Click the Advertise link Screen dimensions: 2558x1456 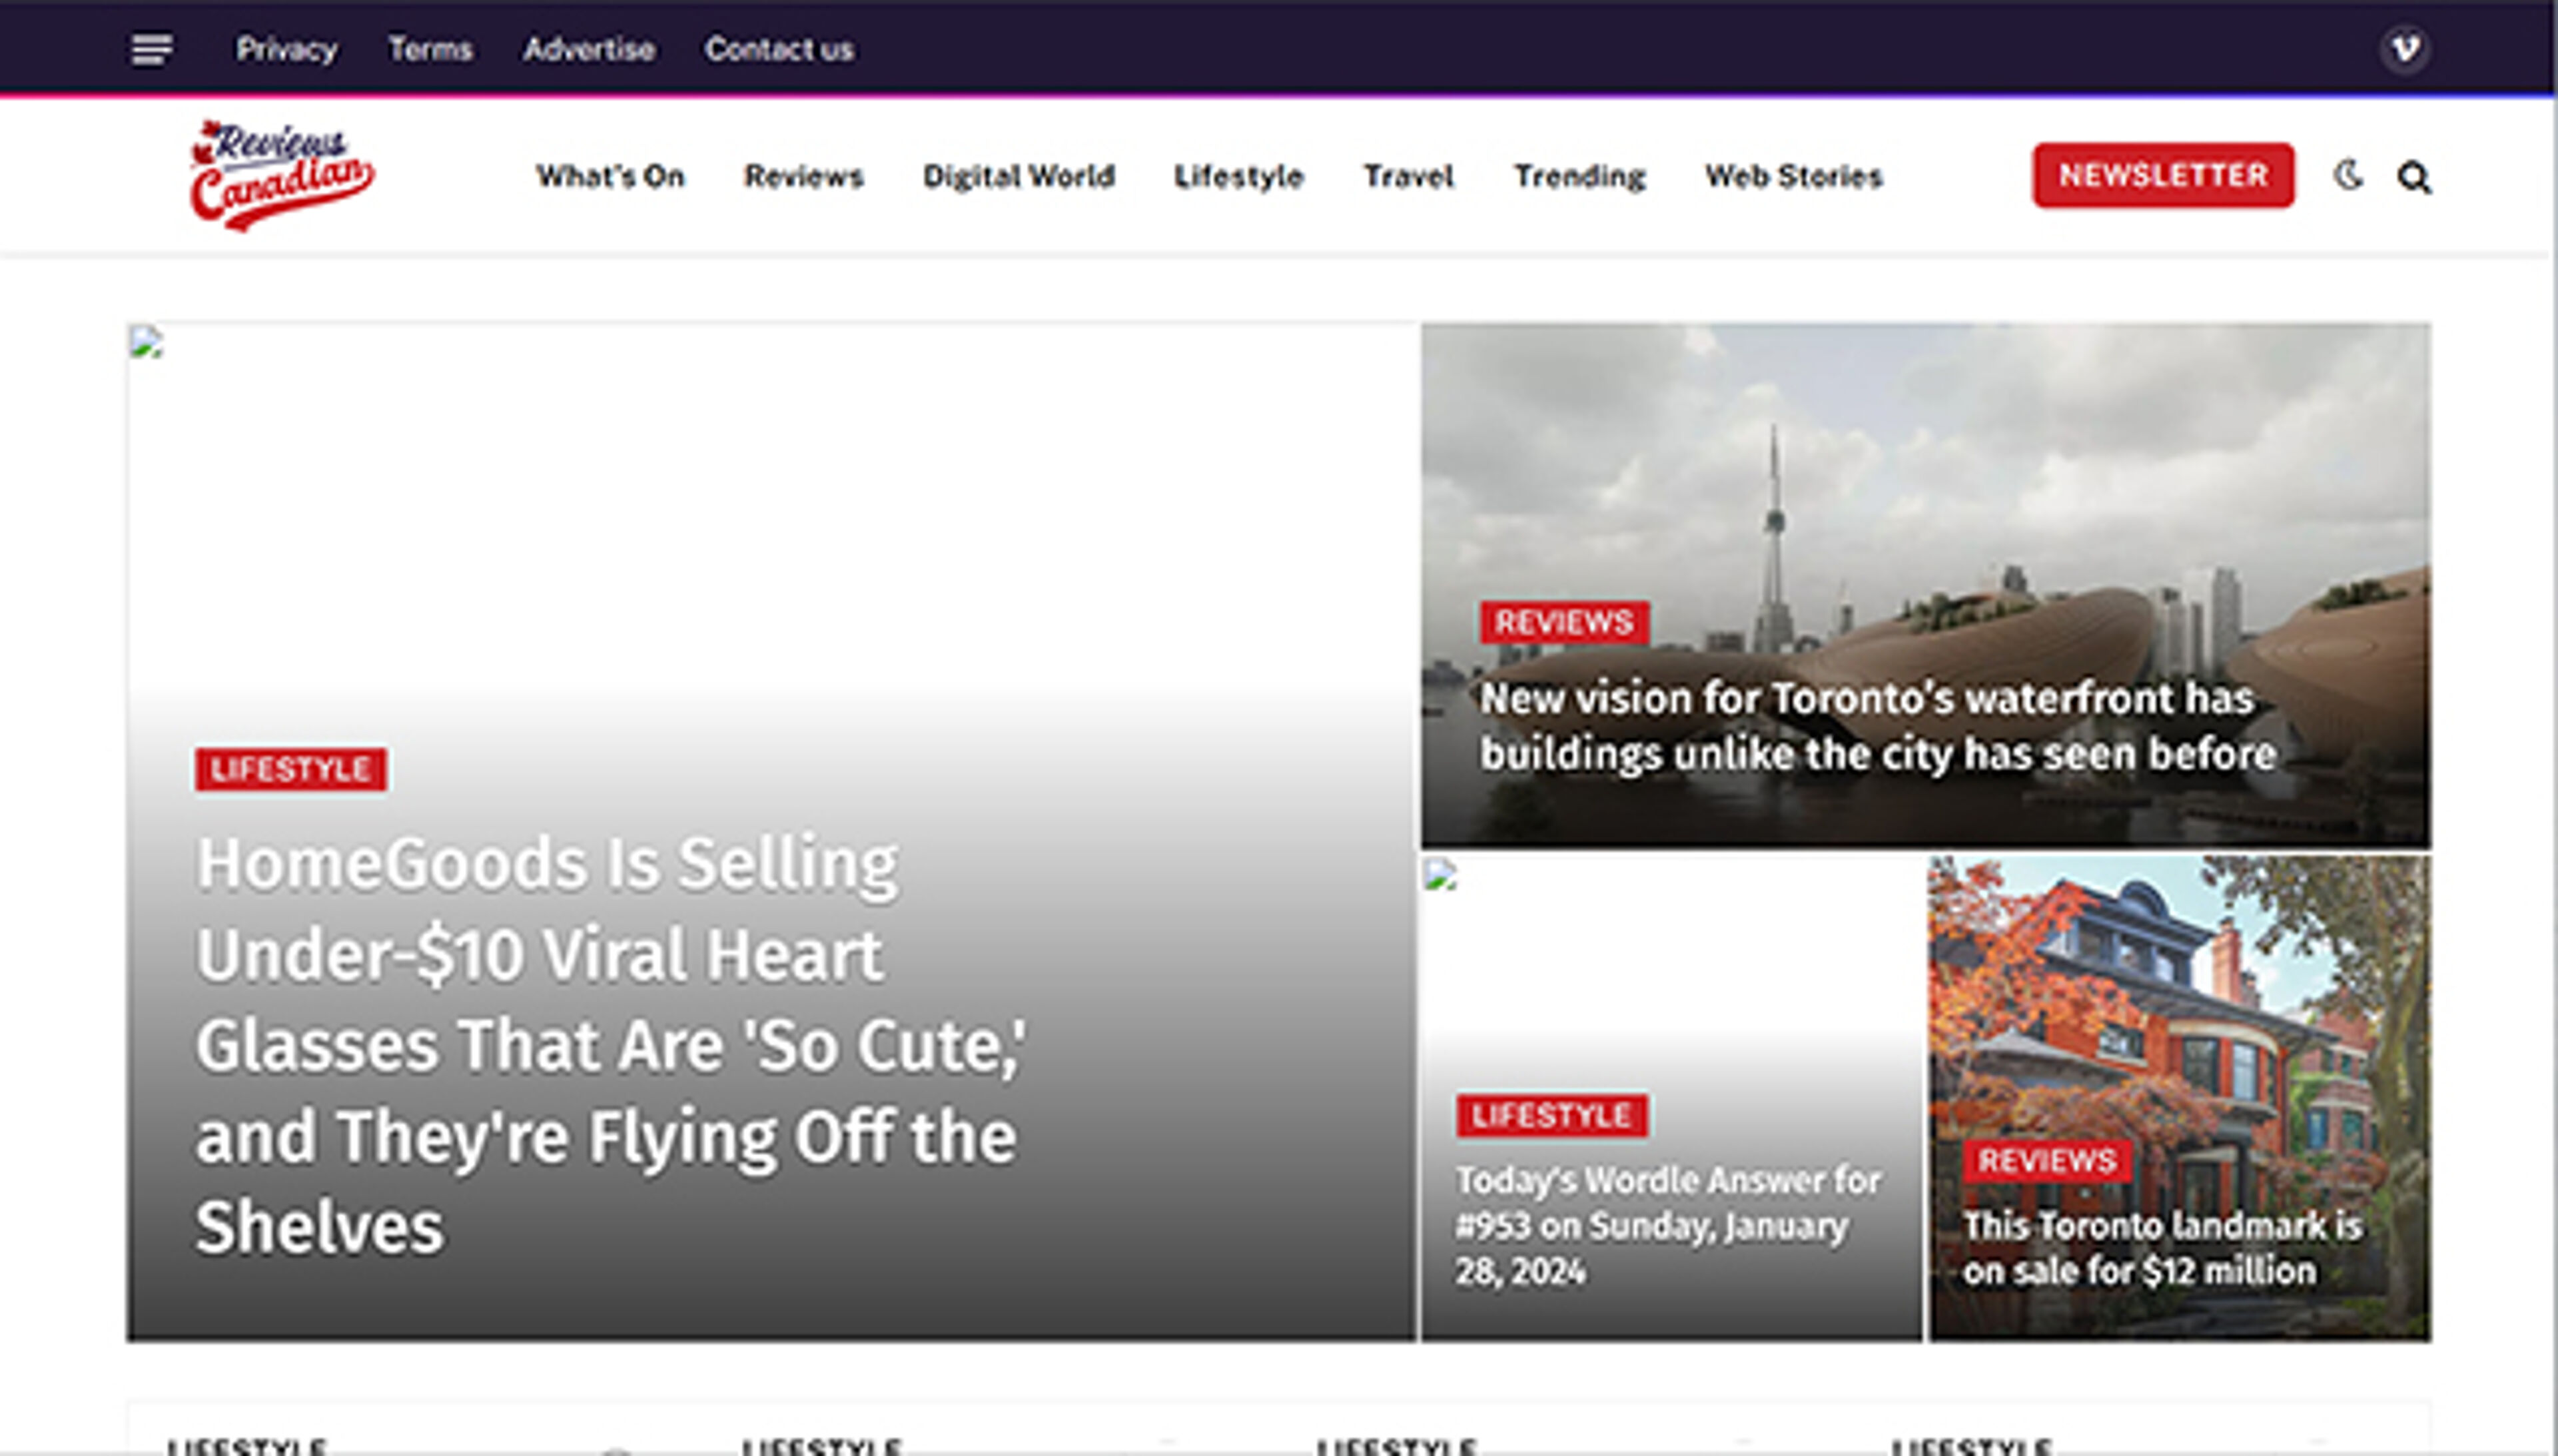click(589, 49)
